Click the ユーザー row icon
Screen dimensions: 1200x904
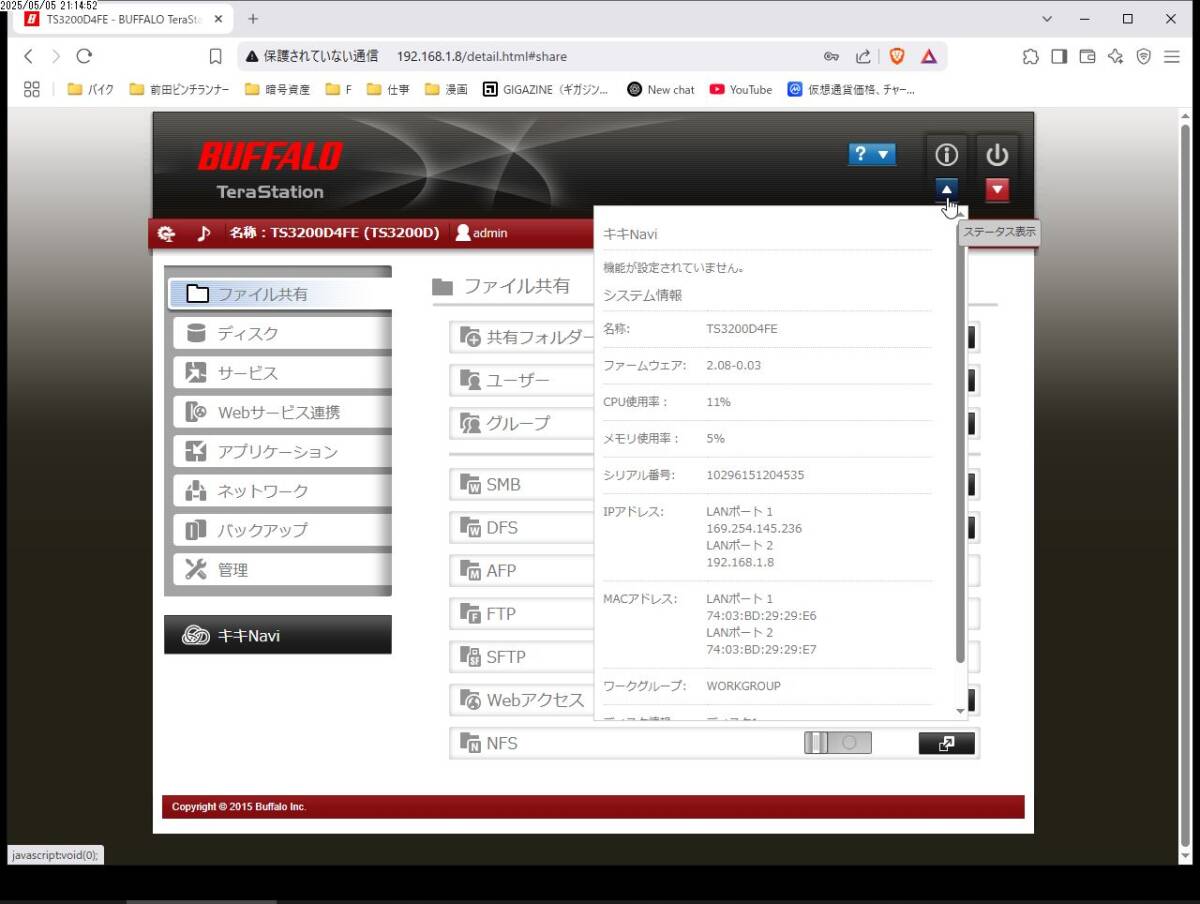pyautogui.click(x=470, y=380)
